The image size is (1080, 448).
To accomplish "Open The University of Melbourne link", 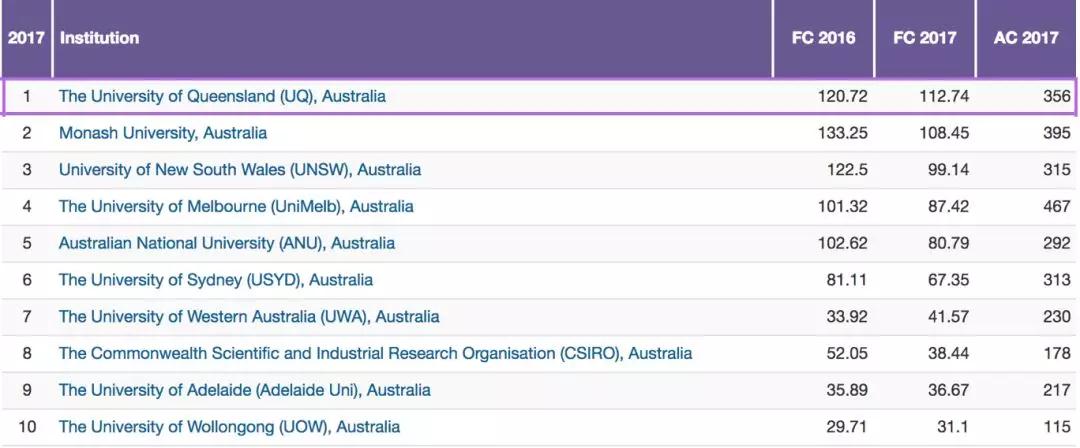I will point(236,206).
